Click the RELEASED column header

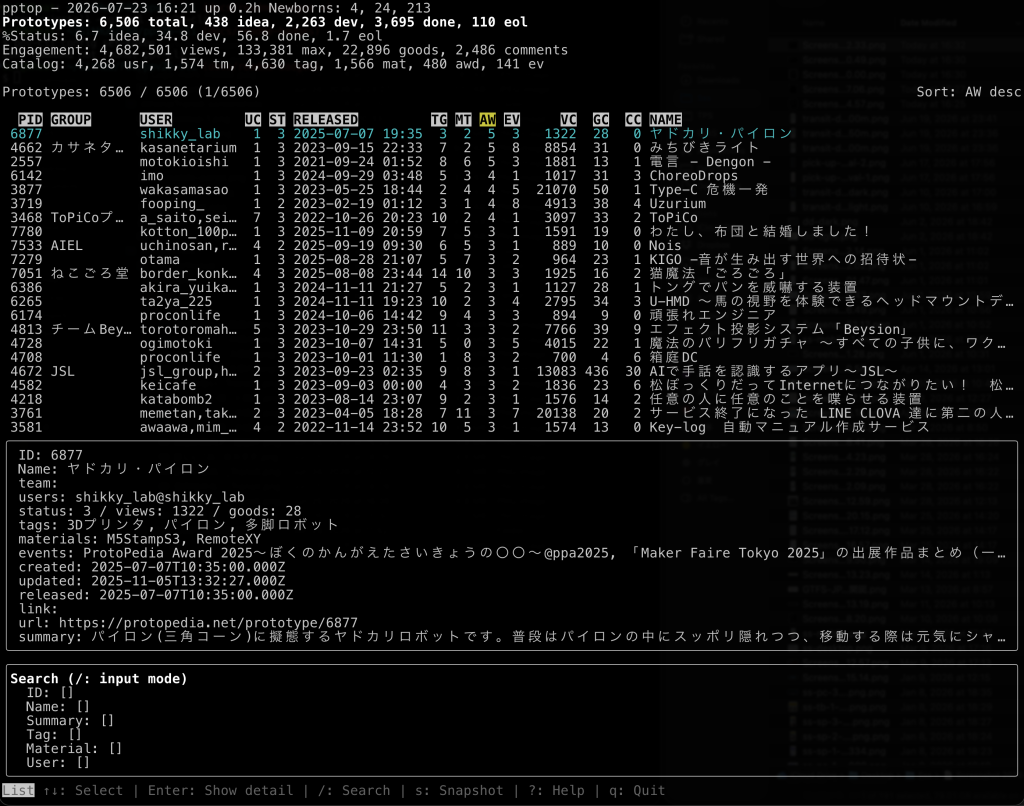(325, 120)
